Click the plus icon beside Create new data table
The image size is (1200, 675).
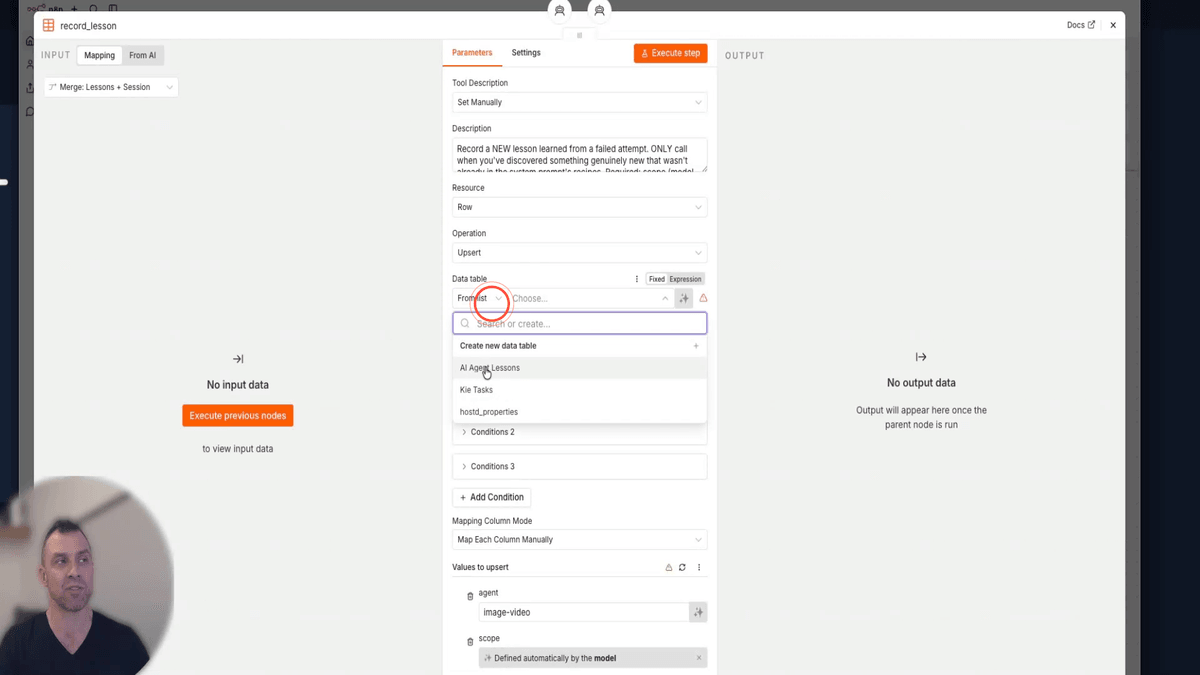(x=696, y=346)
